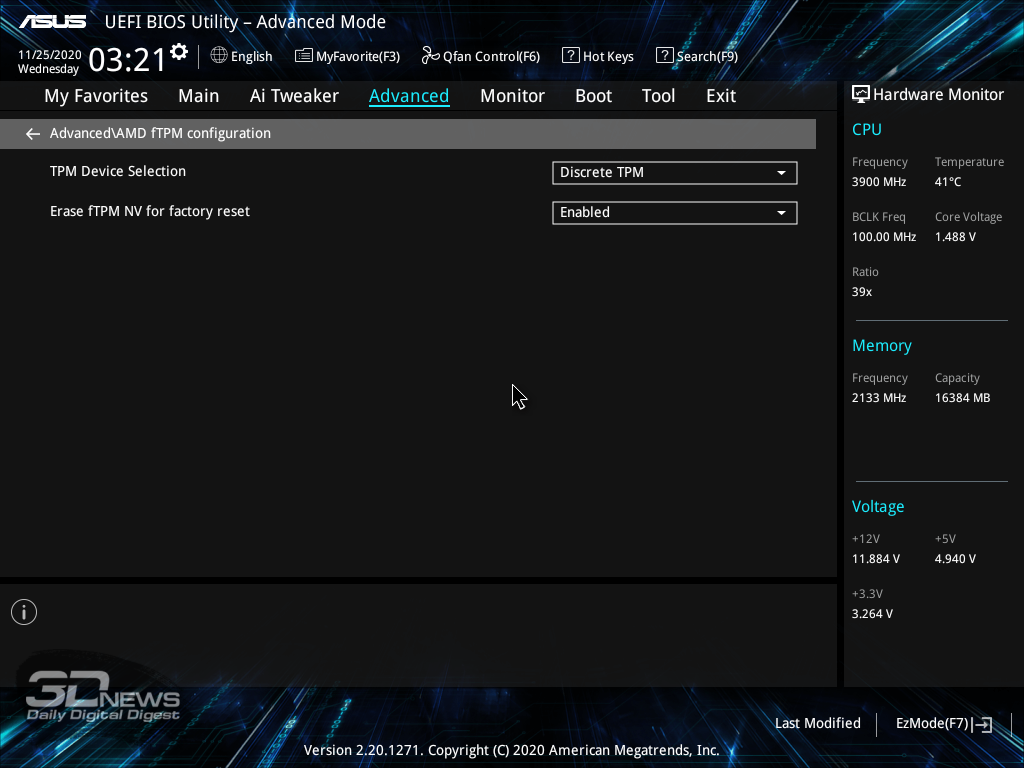Click the Core Voltage value 1.488 V

tap(955, 237)
